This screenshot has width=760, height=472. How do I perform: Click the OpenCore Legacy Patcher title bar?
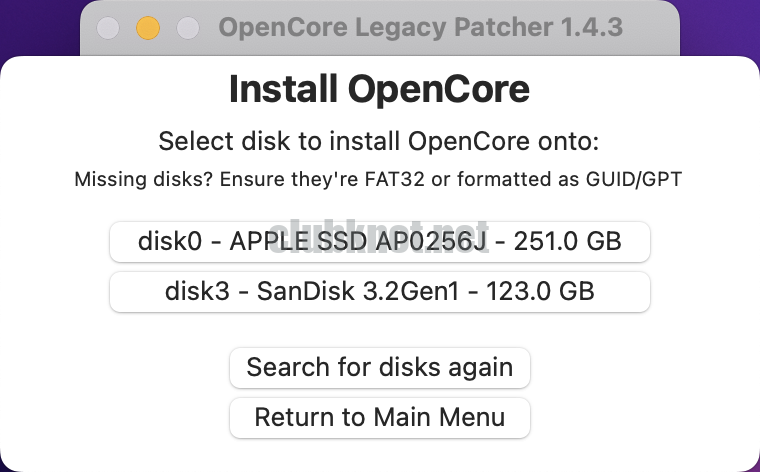click(x=420, y=27)
